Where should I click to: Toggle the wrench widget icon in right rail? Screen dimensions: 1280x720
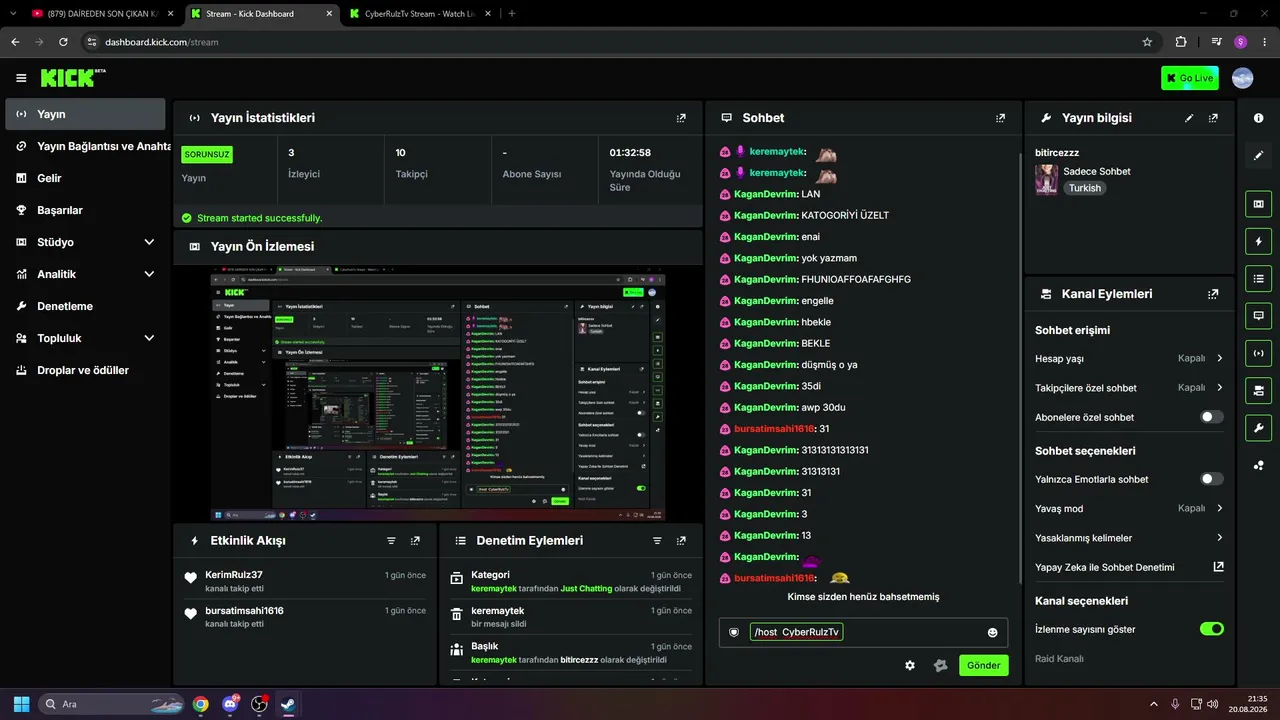pos(1258,427)
